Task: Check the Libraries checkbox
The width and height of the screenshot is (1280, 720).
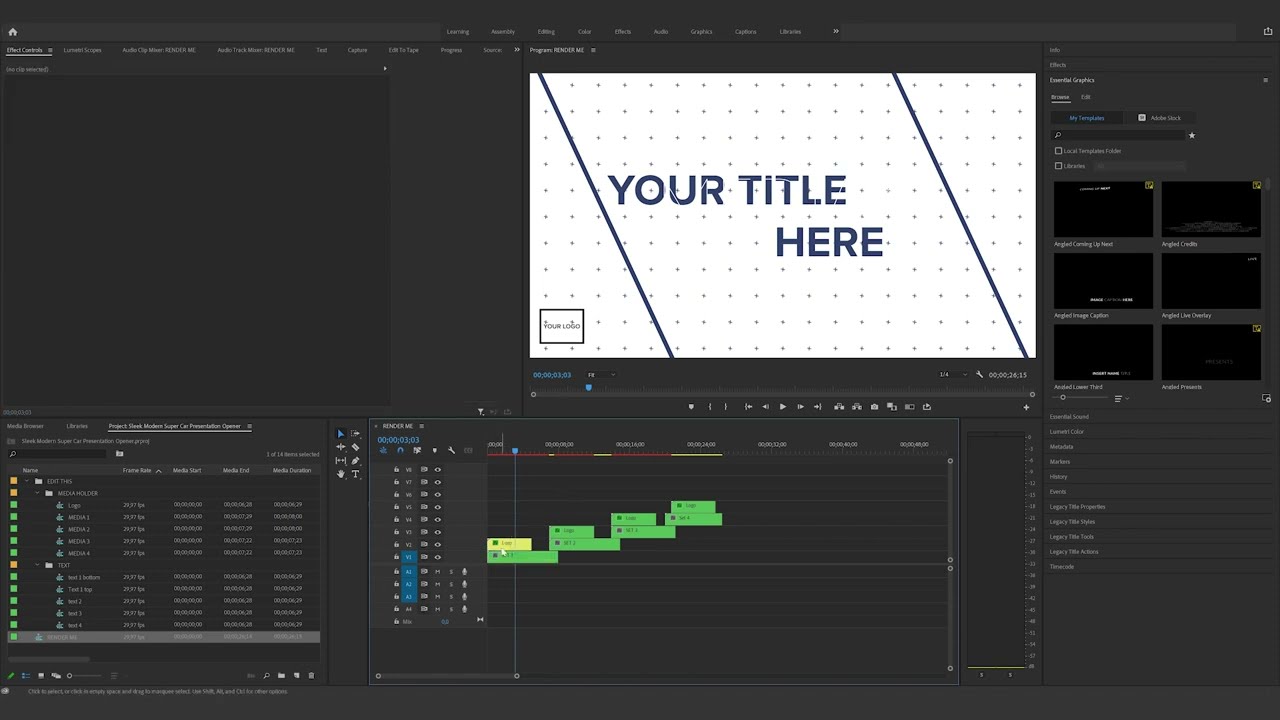Action: click(x=1059, y=166)
